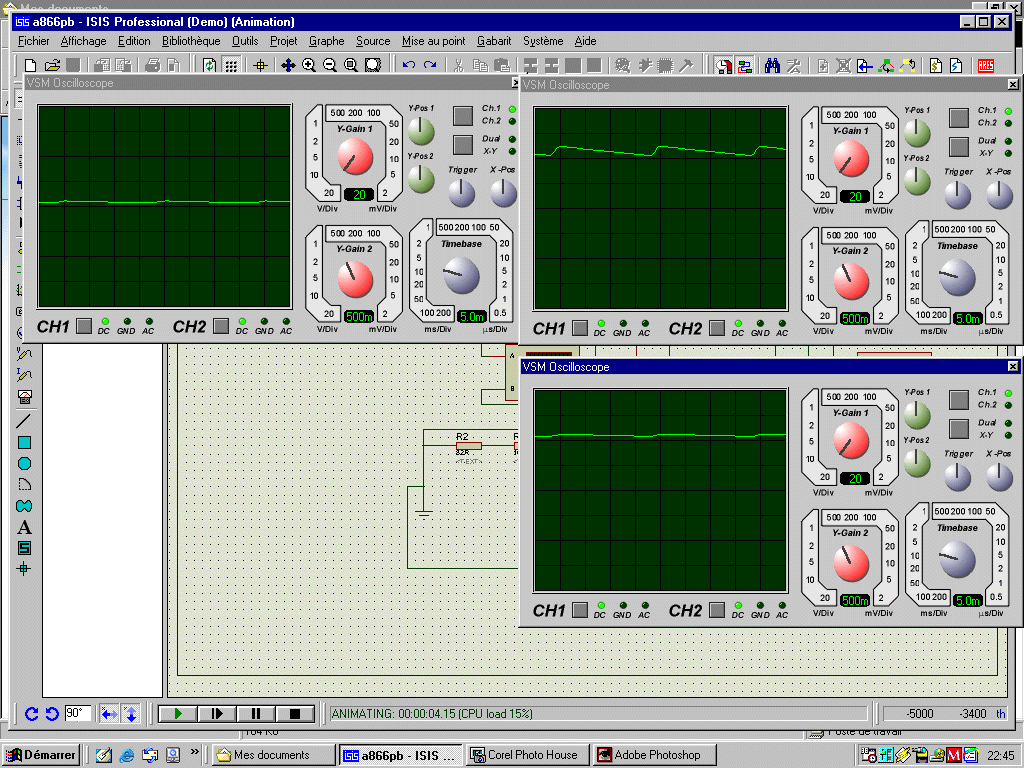Viewport: 1024px width, 768px height.
Task: Toggle CH1 button on left oscilloscope
Action: tap(84, 325)
